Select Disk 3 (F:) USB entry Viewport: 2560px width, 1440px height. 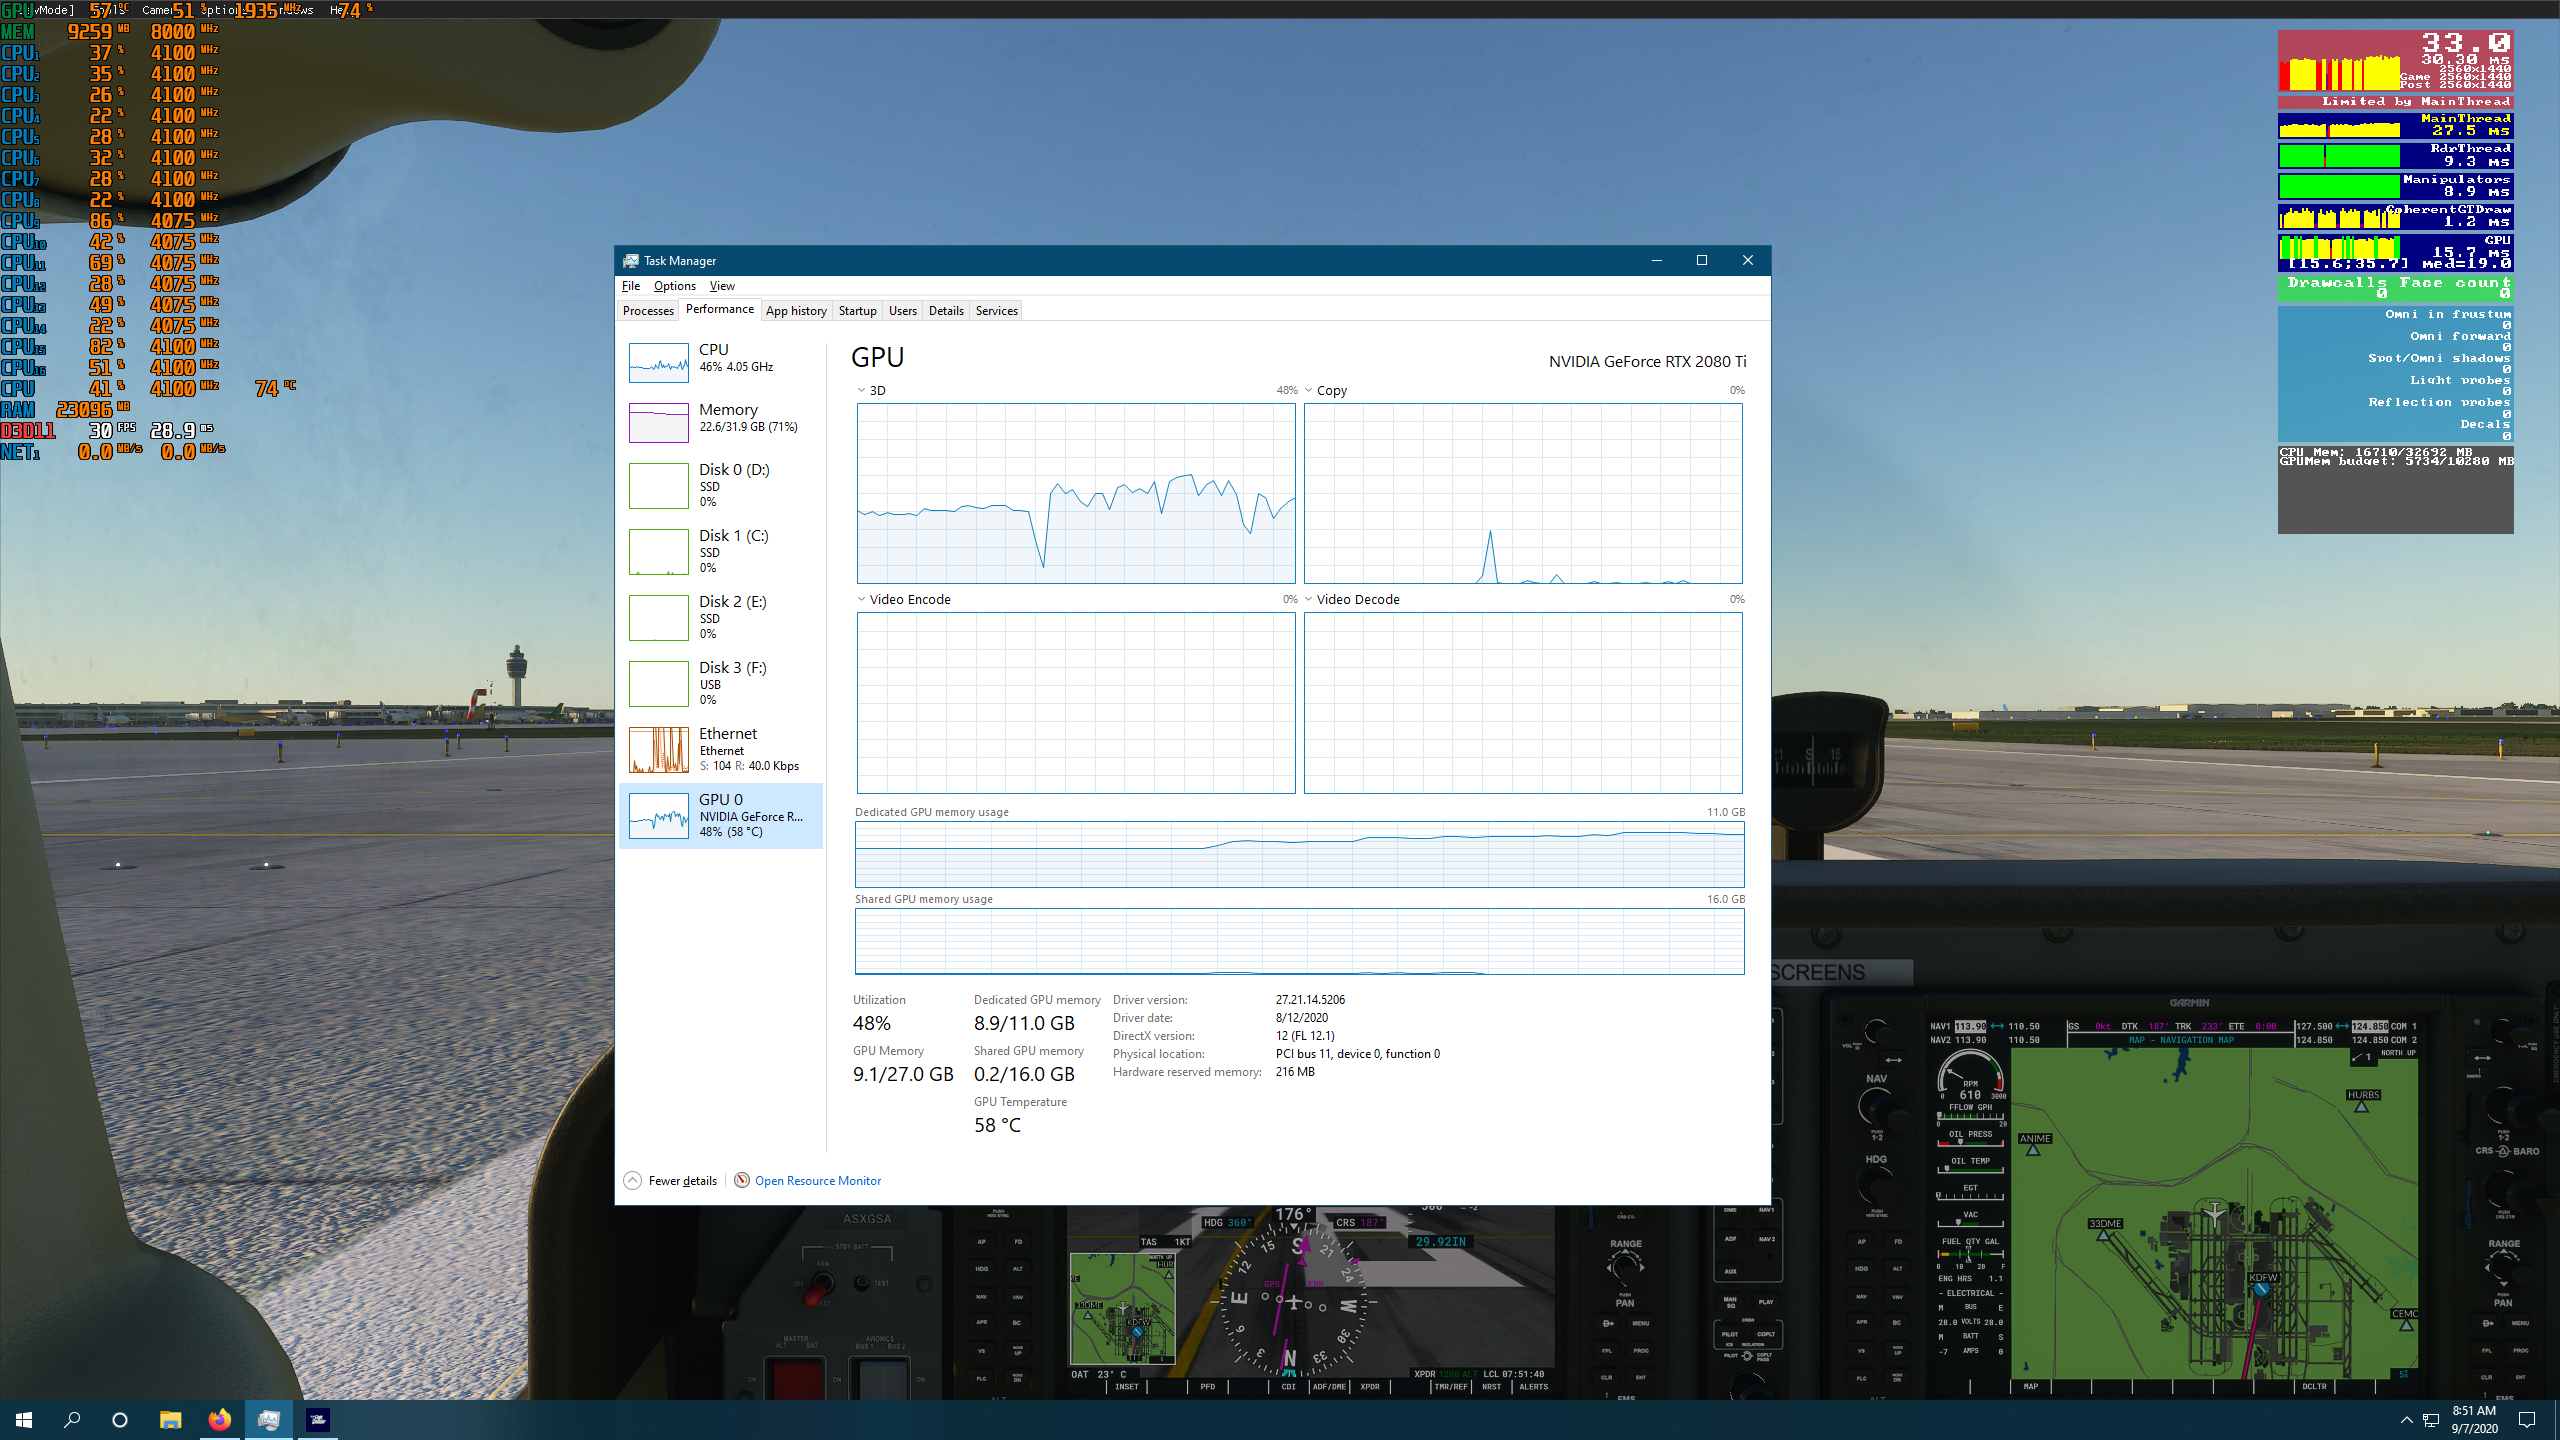(721, 683)
